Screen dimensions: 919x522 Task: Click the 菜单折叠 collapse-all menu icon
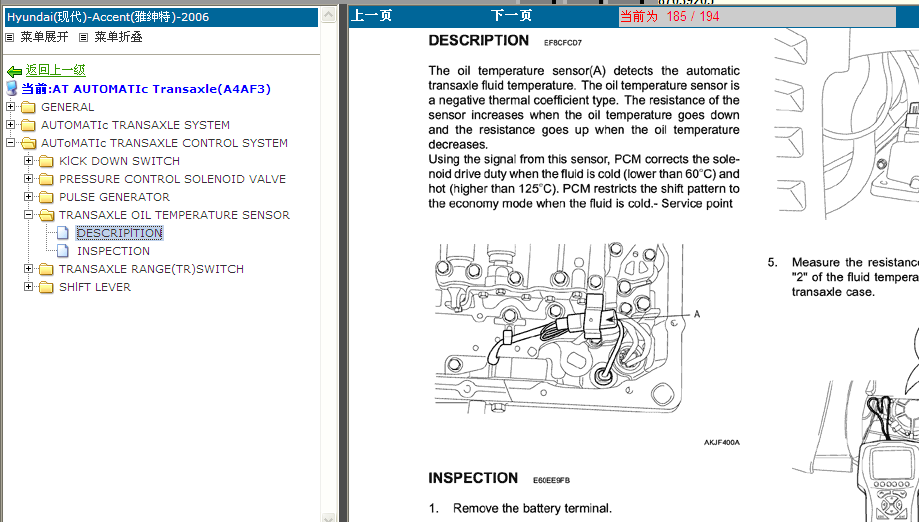pos(85,37)
